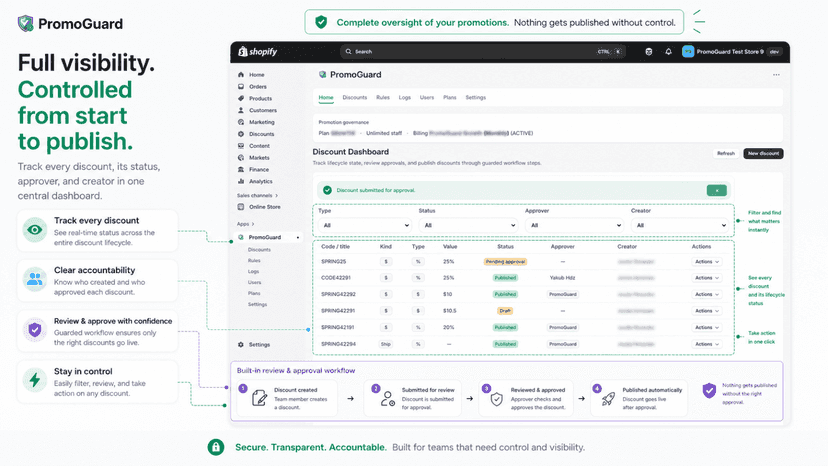Click the Products tag icon in sidebar

pos(241,98)
